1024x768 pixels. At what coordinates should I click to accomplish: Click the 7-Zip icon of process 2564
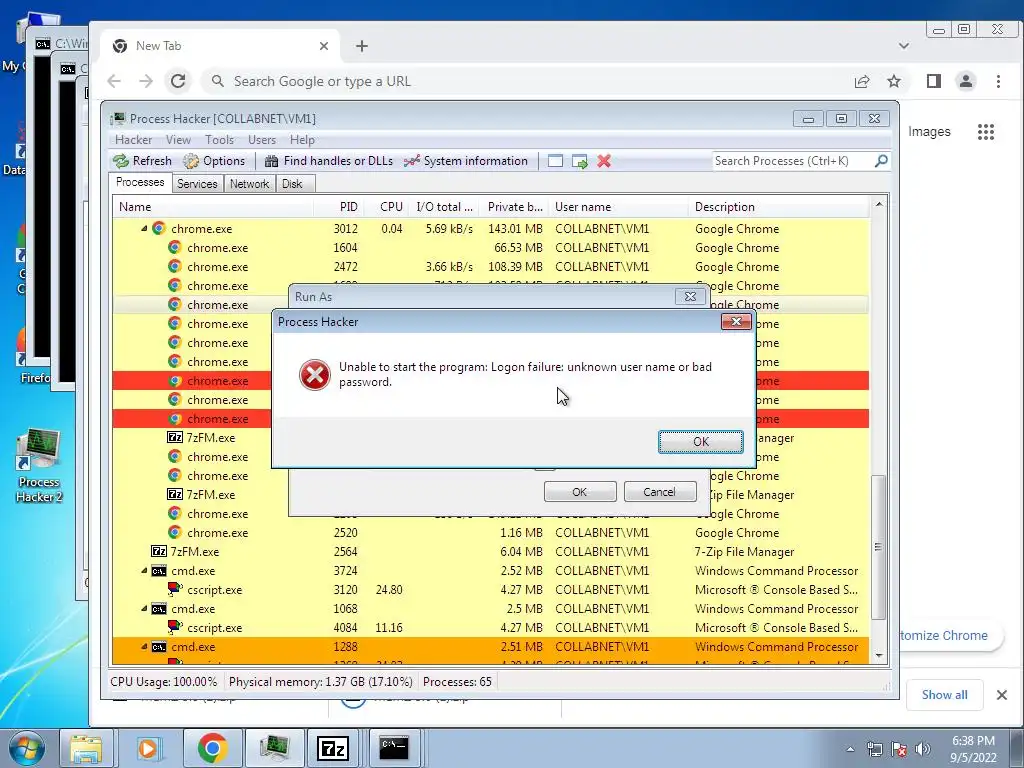coord(159,552)
